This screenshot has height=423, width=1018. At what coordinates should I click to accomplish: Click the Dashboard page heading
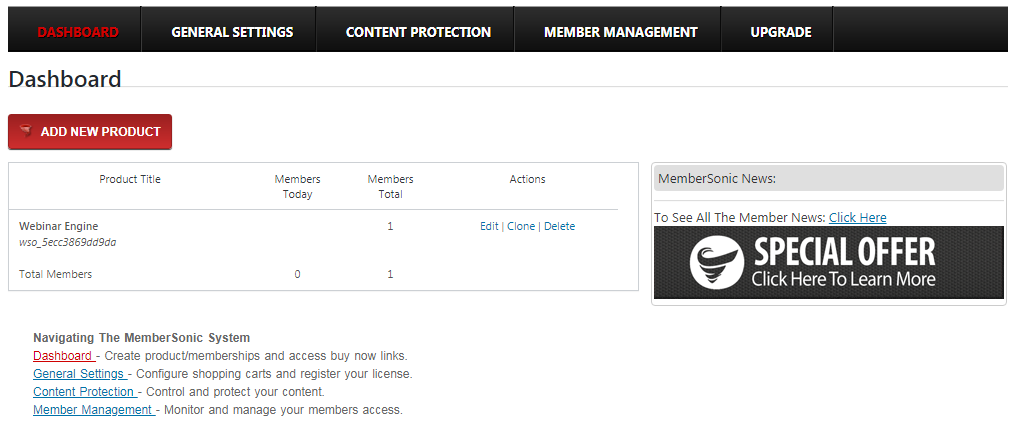tap(65, 79)
